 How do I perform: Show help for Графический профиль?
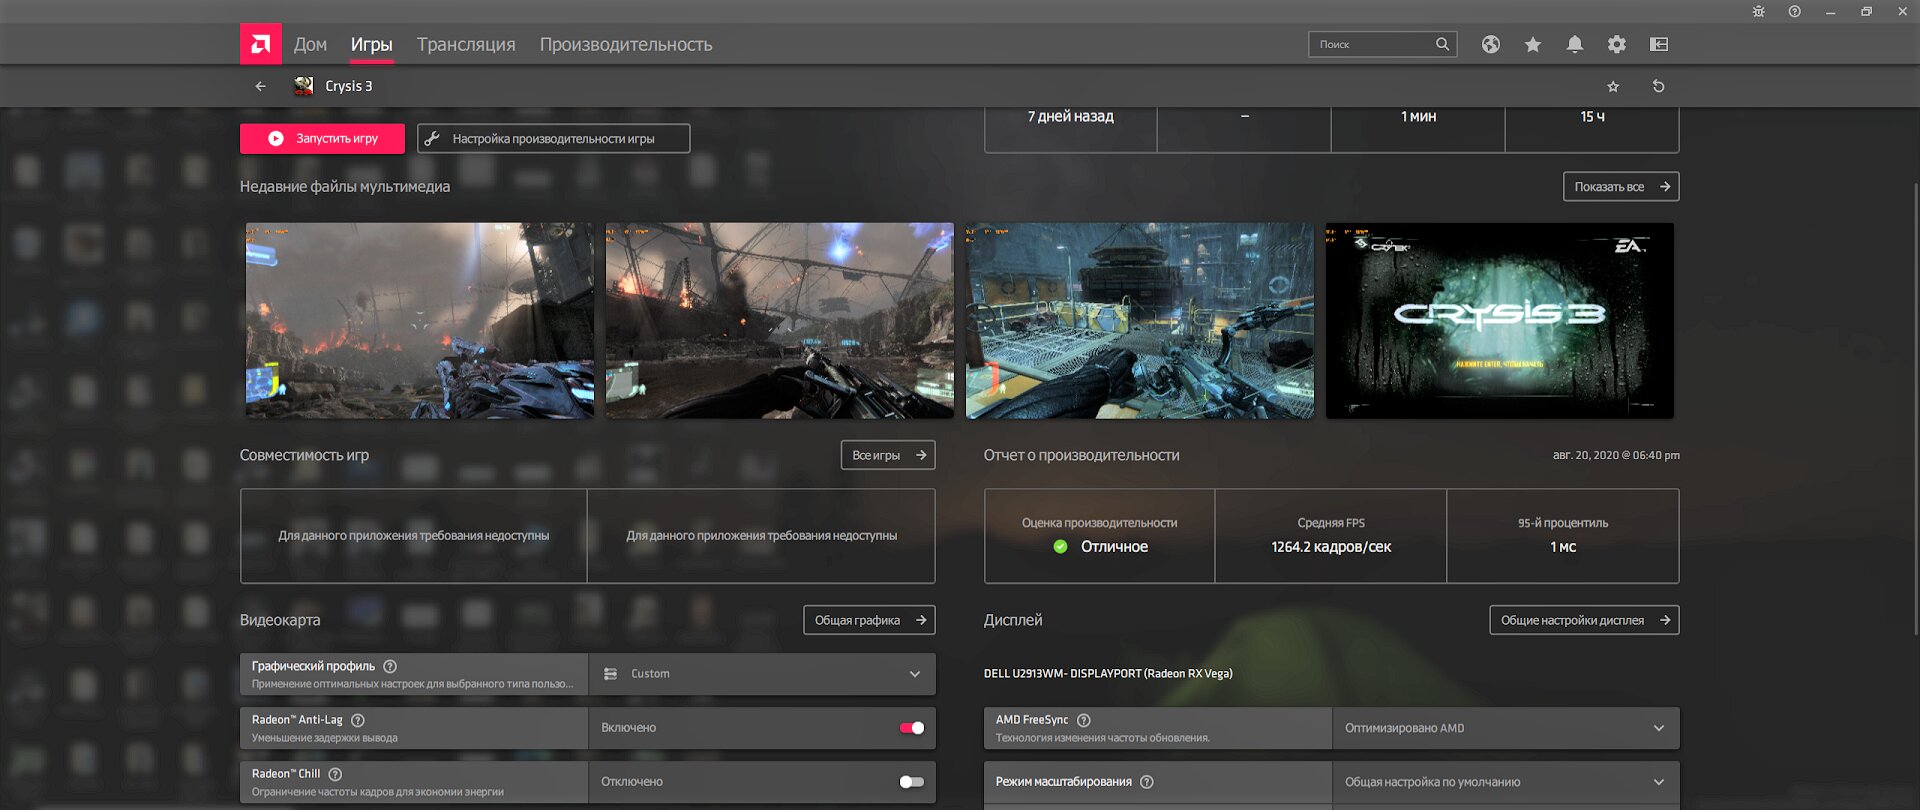point(390,666)
